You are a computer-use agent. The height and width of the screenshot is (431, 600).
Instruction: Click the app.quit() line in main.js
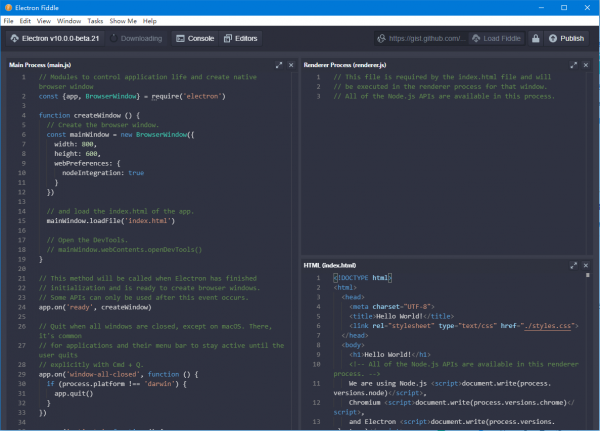point(73,393)
